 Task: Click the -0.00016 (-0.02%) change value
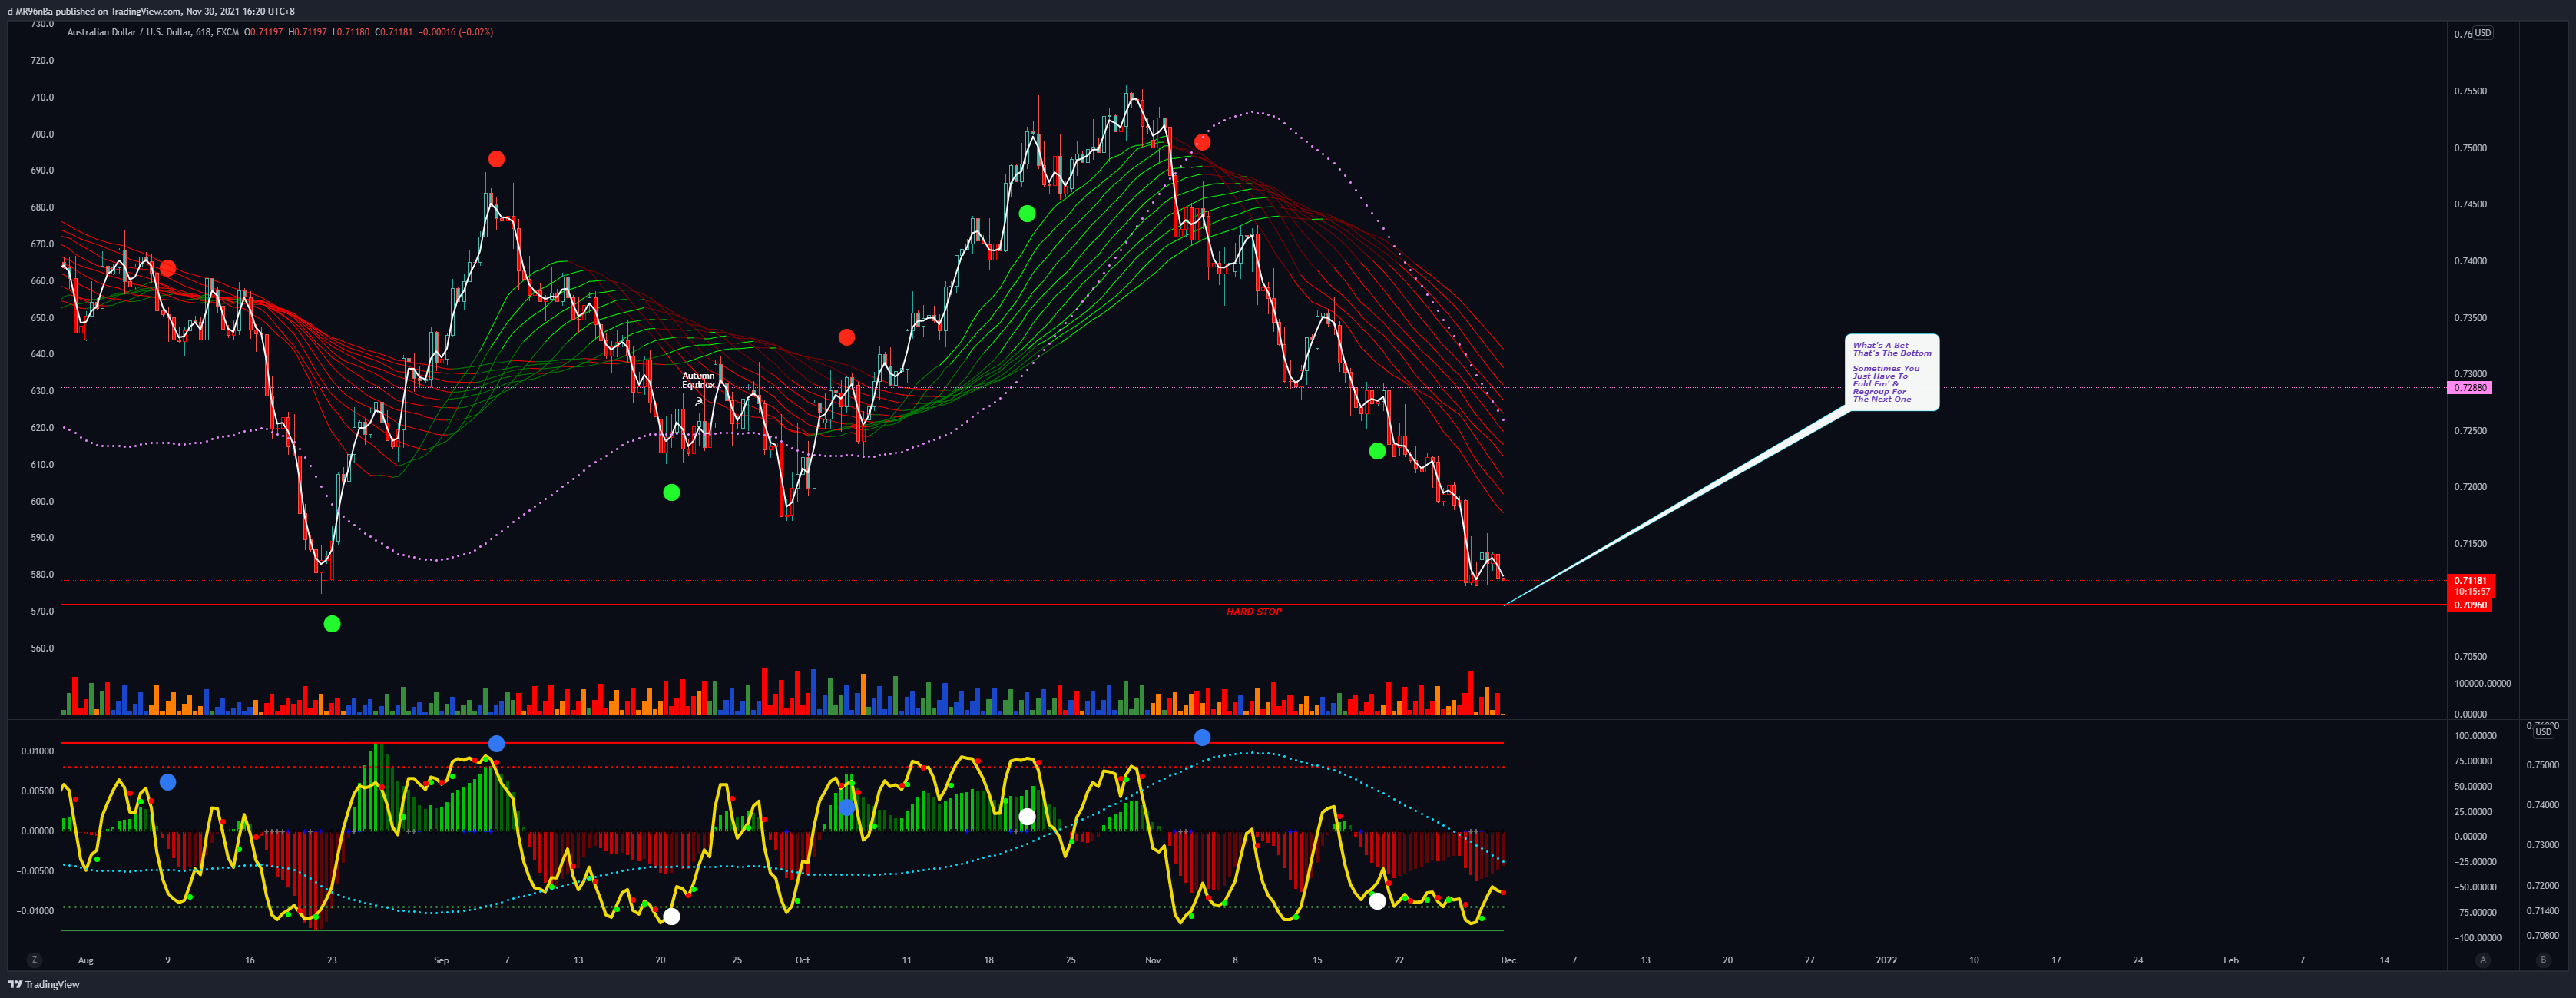[x=455, y=32]
